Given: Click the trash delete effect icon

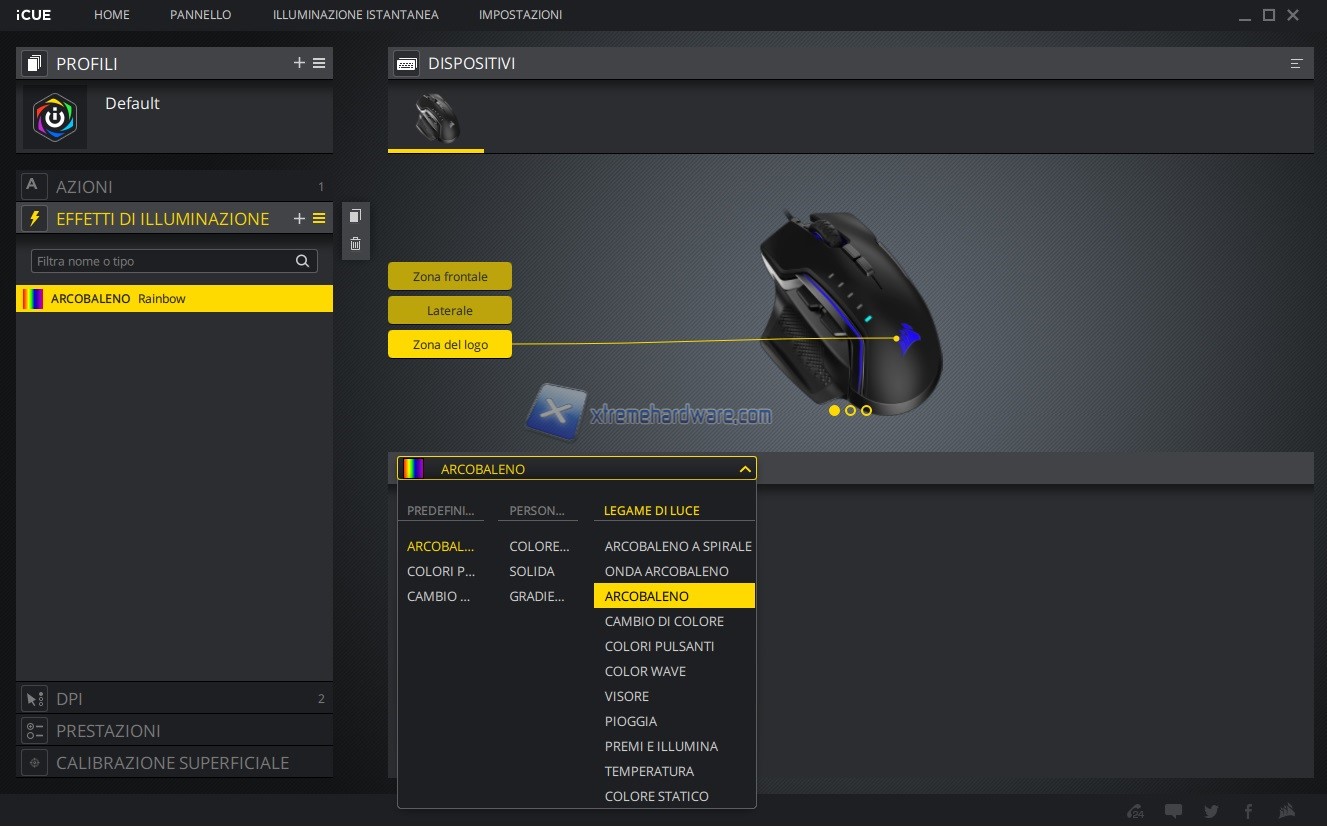Looking at the screenshot, I should [x=355, y=244].
